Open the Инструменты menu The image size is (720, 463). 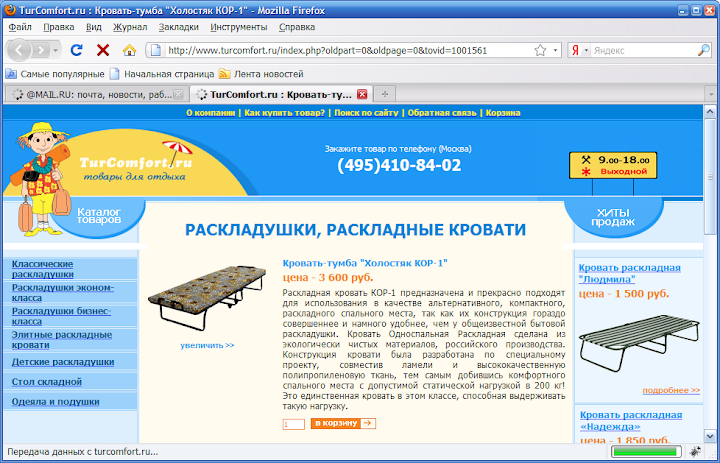click(239, 27)
